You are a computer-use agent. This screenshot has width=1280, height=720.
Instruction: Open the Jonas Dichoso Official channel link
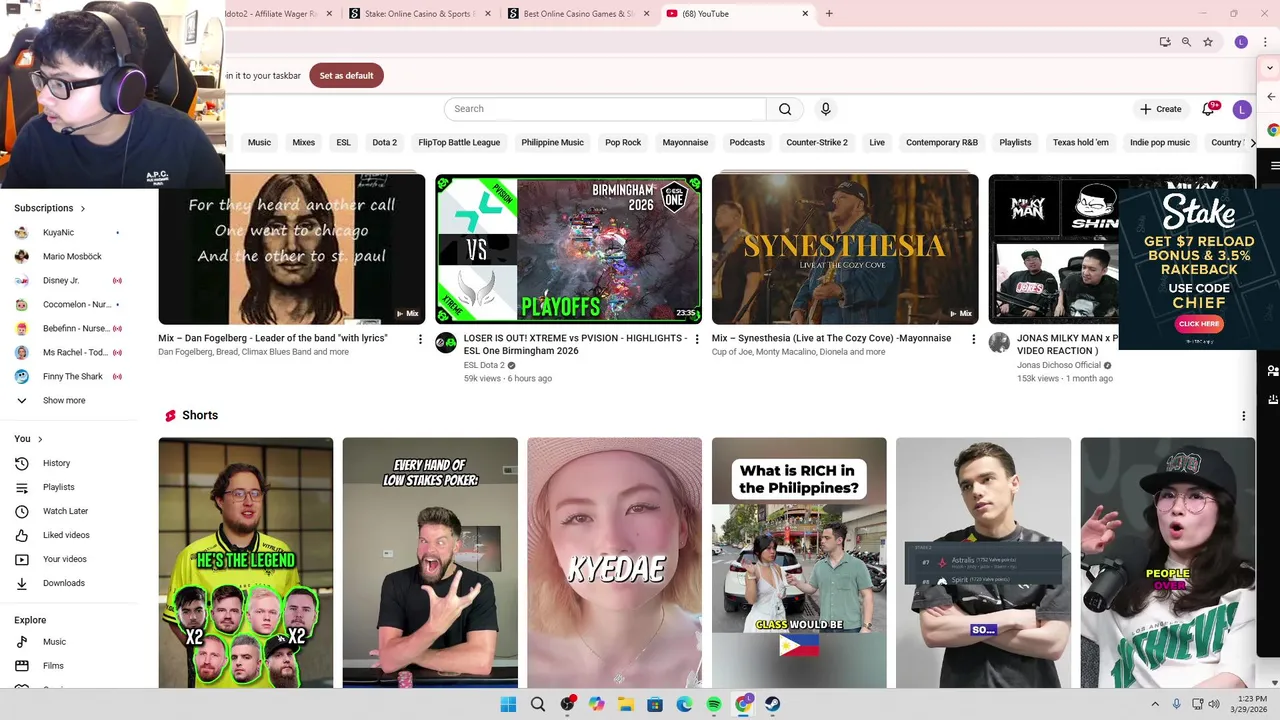[1058, 365]
